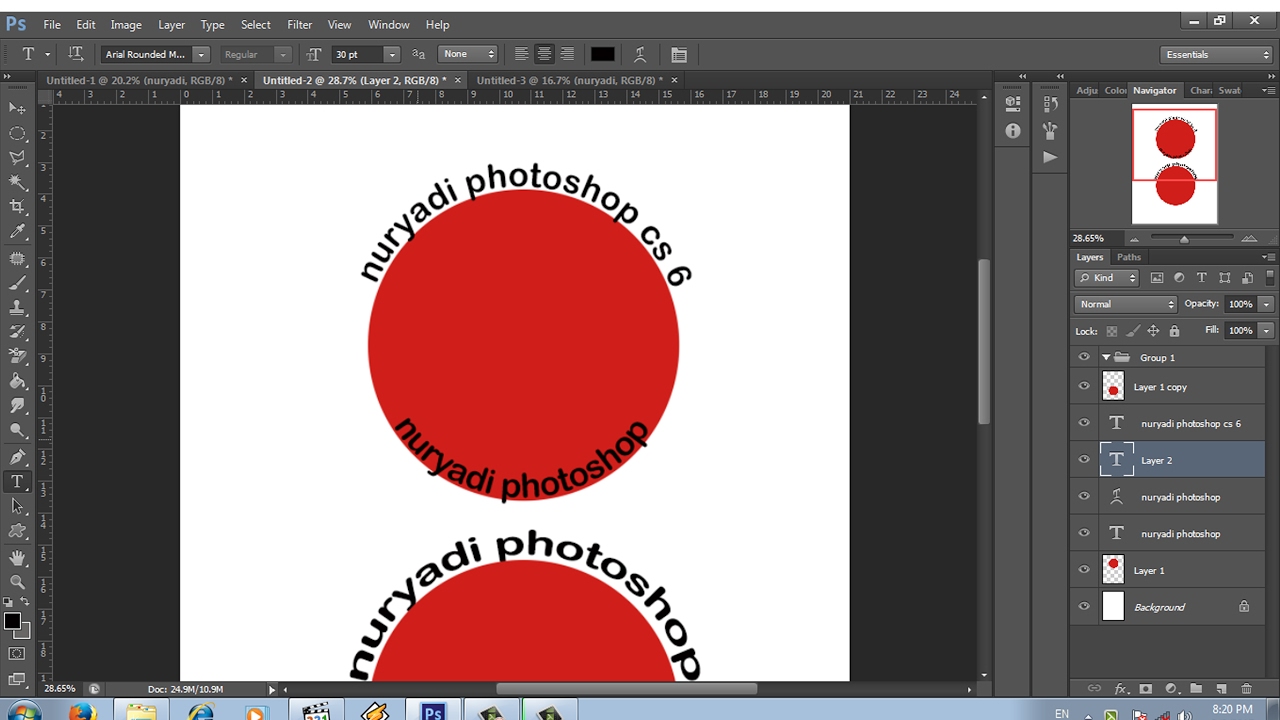Toggle lock transparent pixels
The image size is (1280, 720).
1111,331
